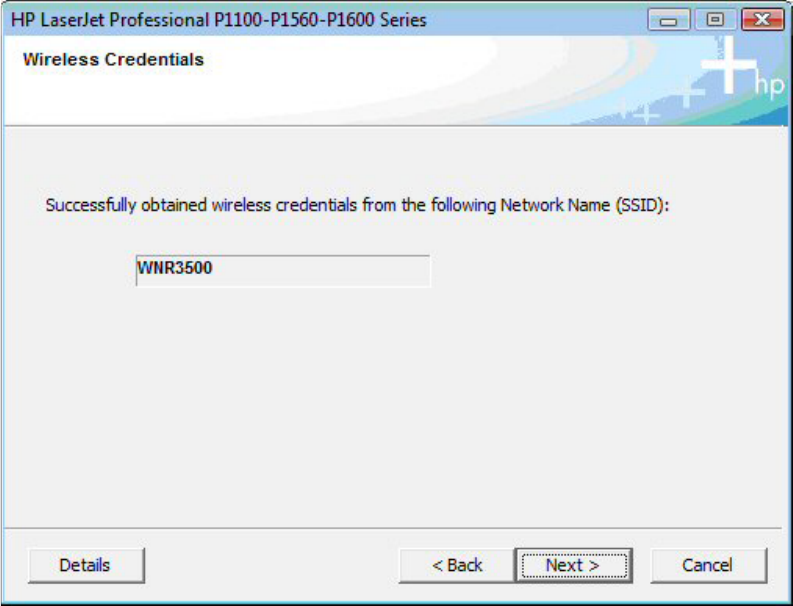Viewport: 793px width, 606px height.
Task: Click the large white plus graphic
Action: click(729, 65)
